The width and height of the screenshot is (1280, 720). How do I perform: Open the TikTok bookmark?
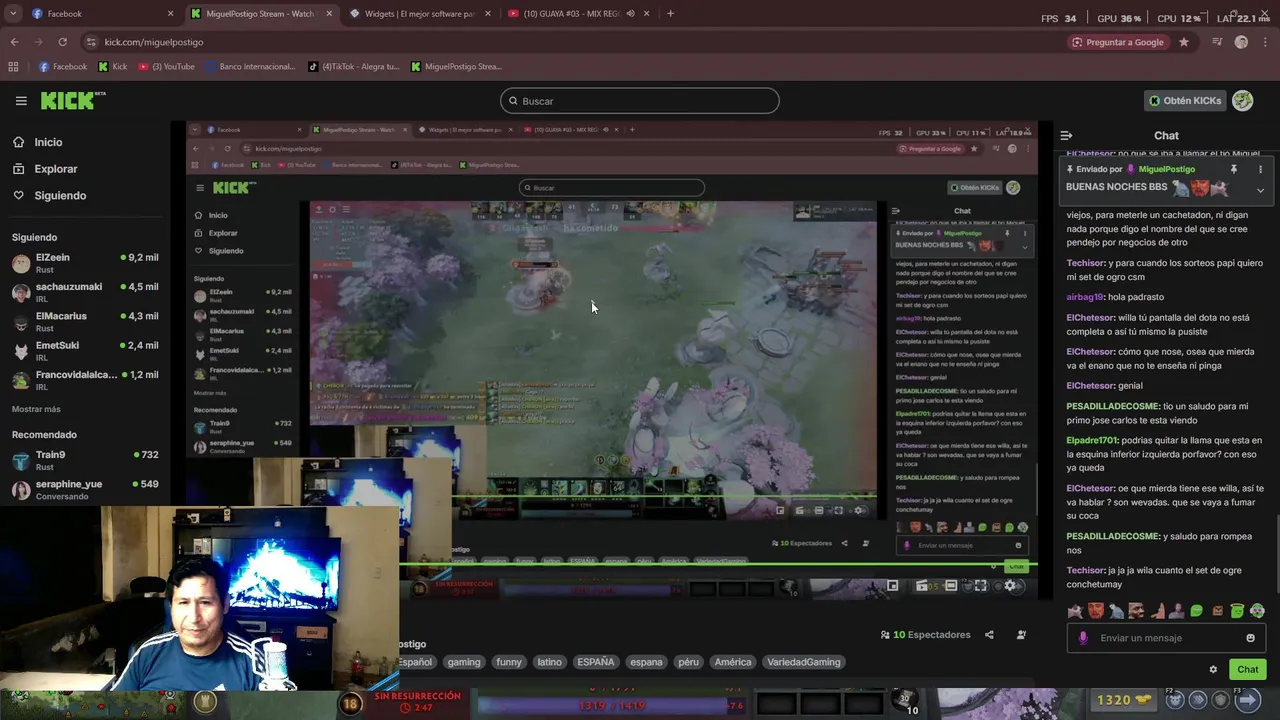point(353,67)
